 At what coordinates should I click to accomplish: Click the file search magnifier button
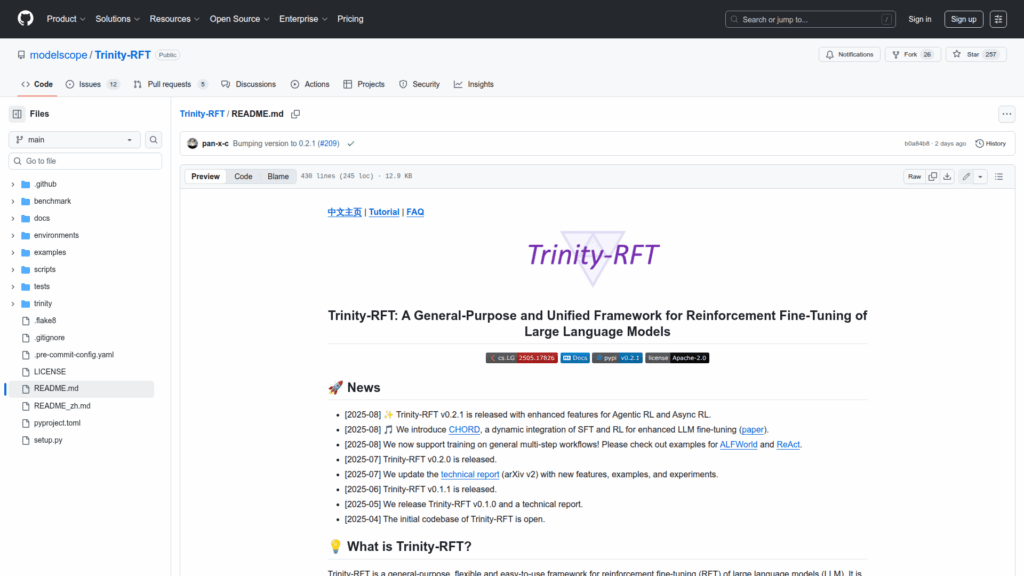click(x=154, y=140)
